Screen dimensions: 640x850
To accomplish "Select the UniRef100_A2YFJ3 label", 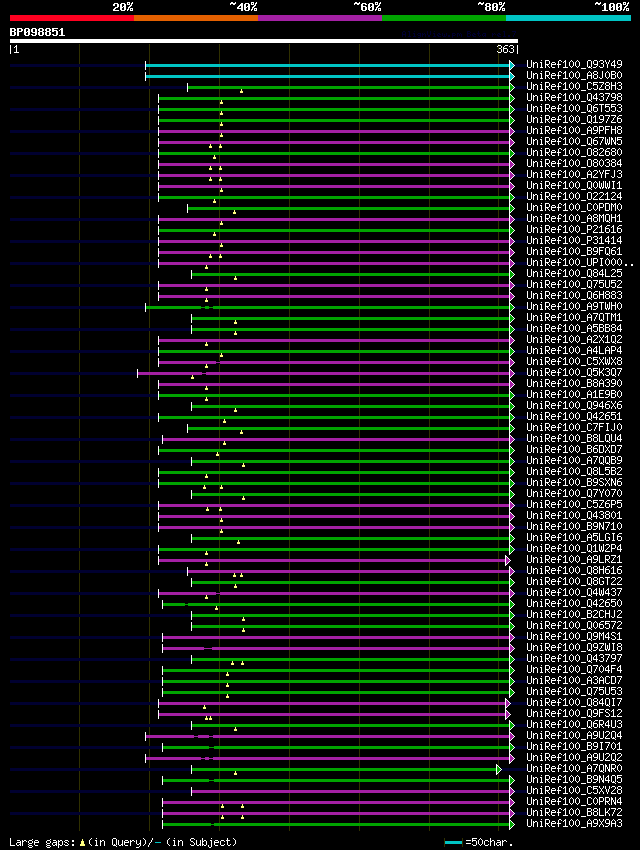I will point(574,175).
